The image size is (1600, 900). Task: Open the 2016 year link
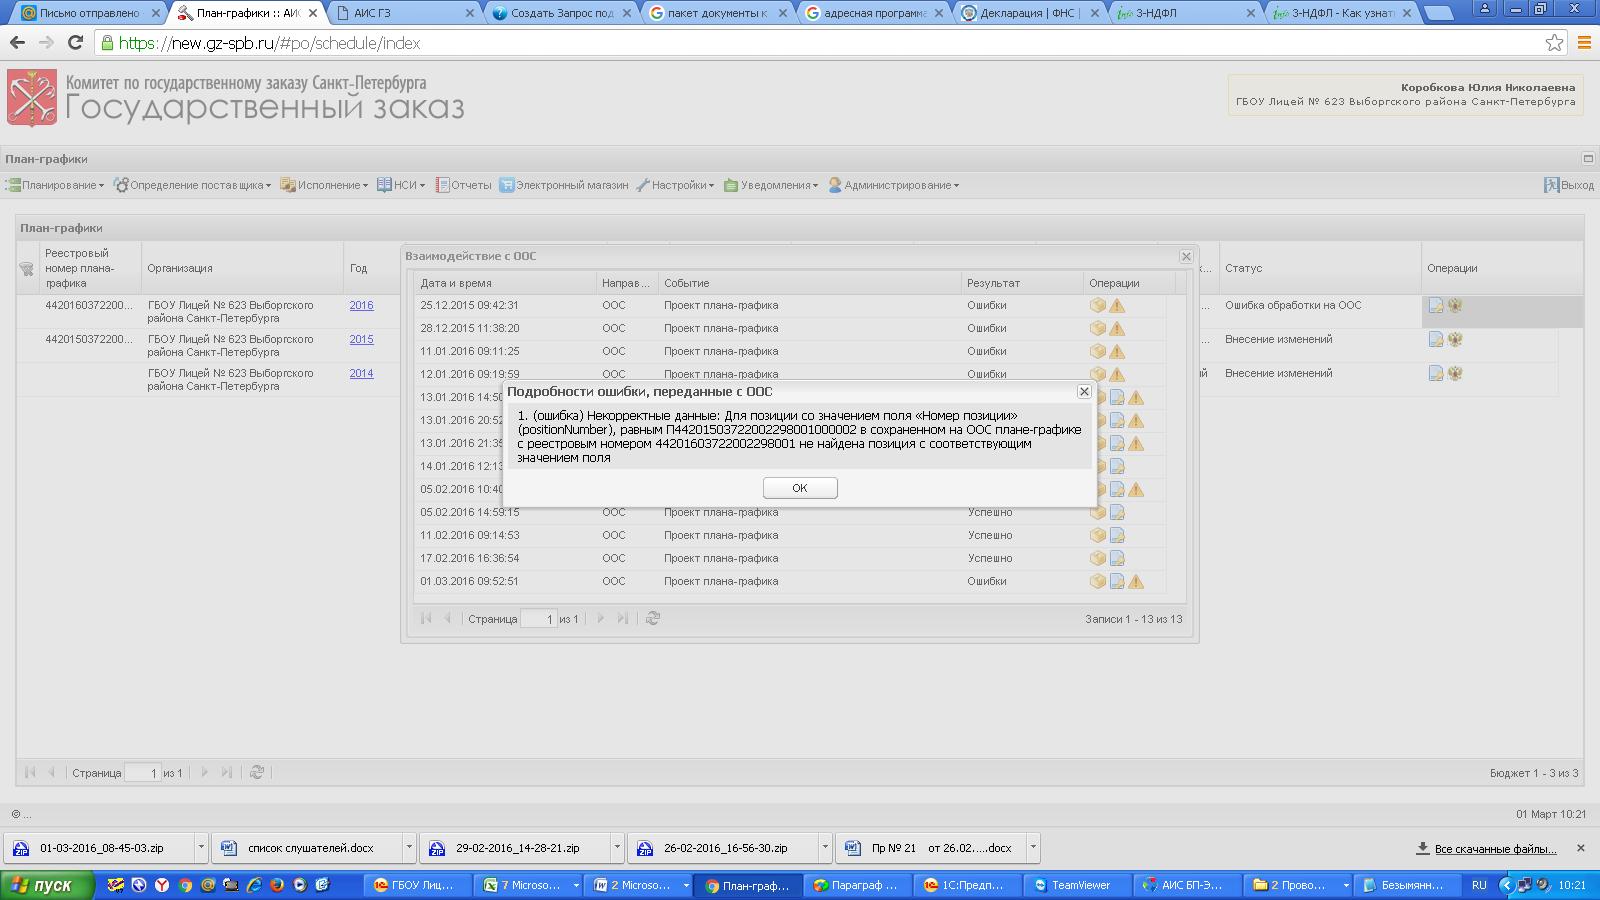[361, 306]
